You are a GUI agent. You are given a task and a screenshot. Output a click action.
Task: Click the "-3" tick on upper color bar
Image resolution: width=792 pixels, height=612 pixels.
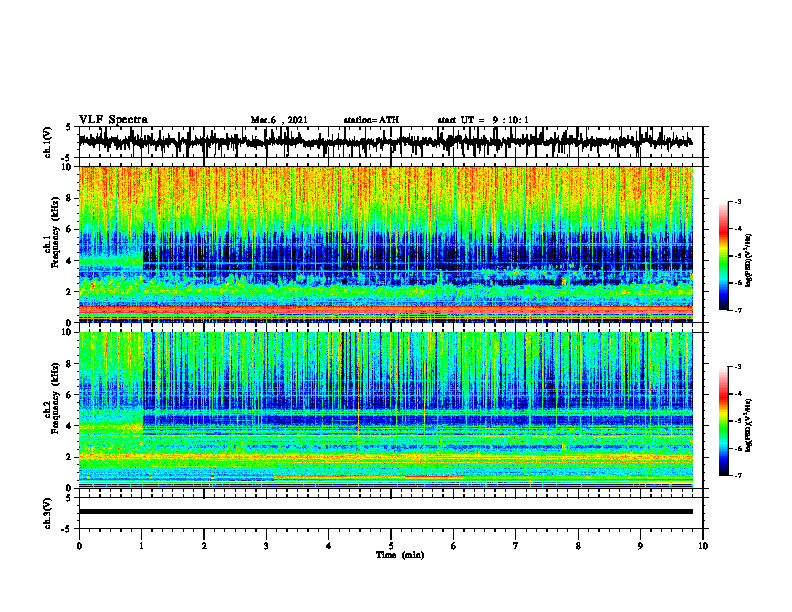[738, 202]
